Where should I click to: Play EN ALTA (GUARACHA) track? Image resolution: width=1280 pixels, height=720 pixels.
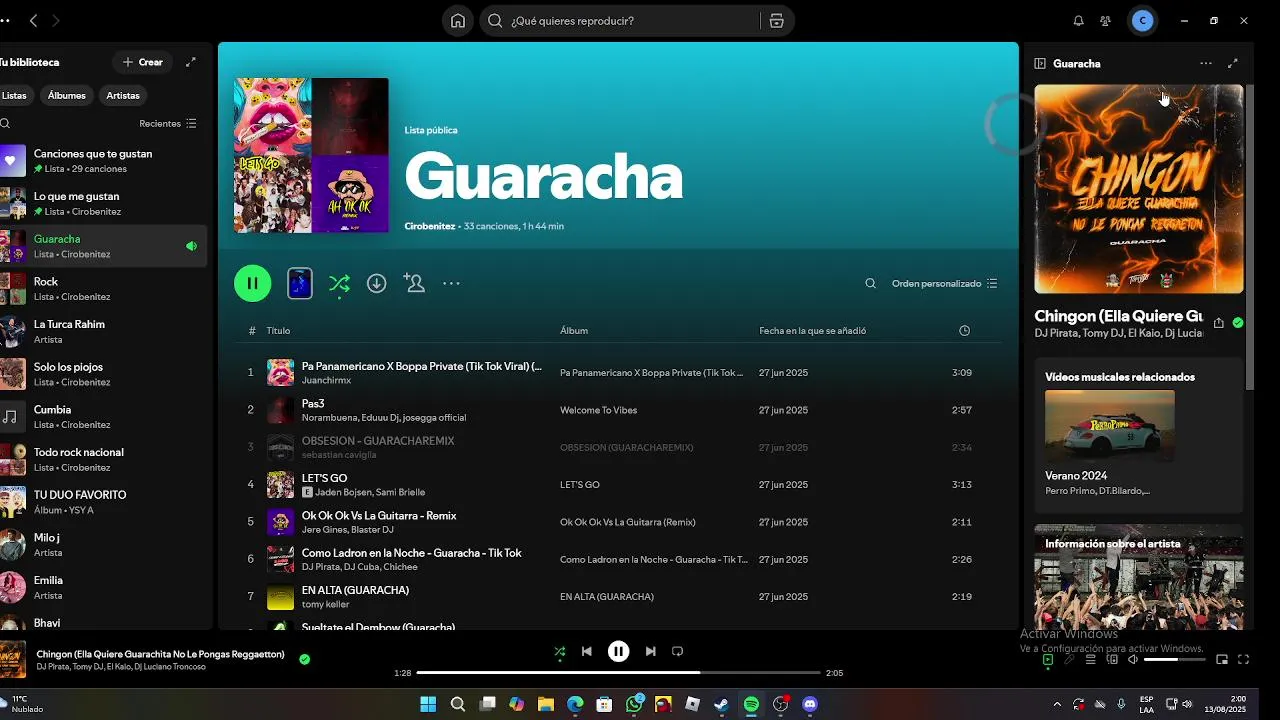point(619,597)
